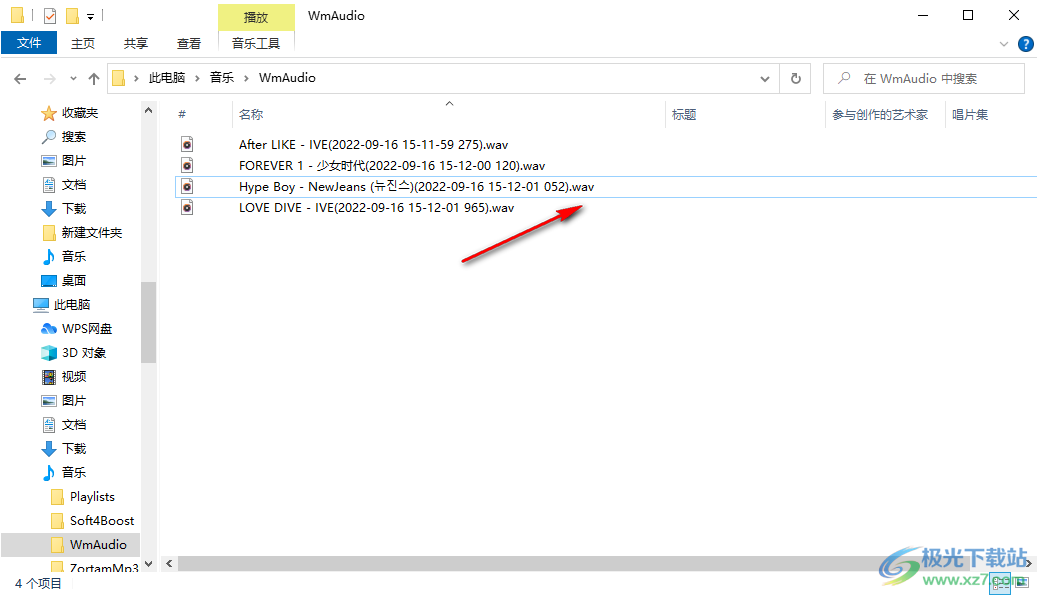Click WmAudio in the address breadcrumb
This screenshot has width=1038, height=596.
(x=287, y=78)
